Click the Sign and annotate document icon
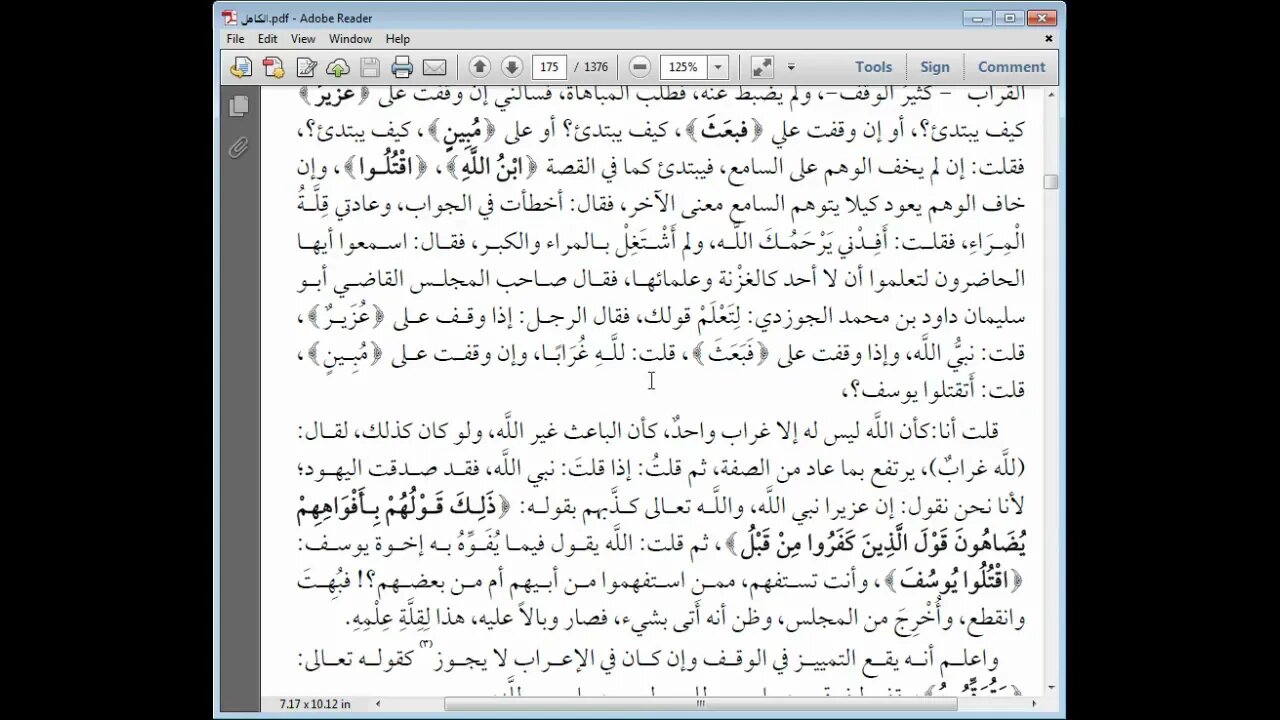This screenshot has height=720, width=1280. (x=306, y=67)
